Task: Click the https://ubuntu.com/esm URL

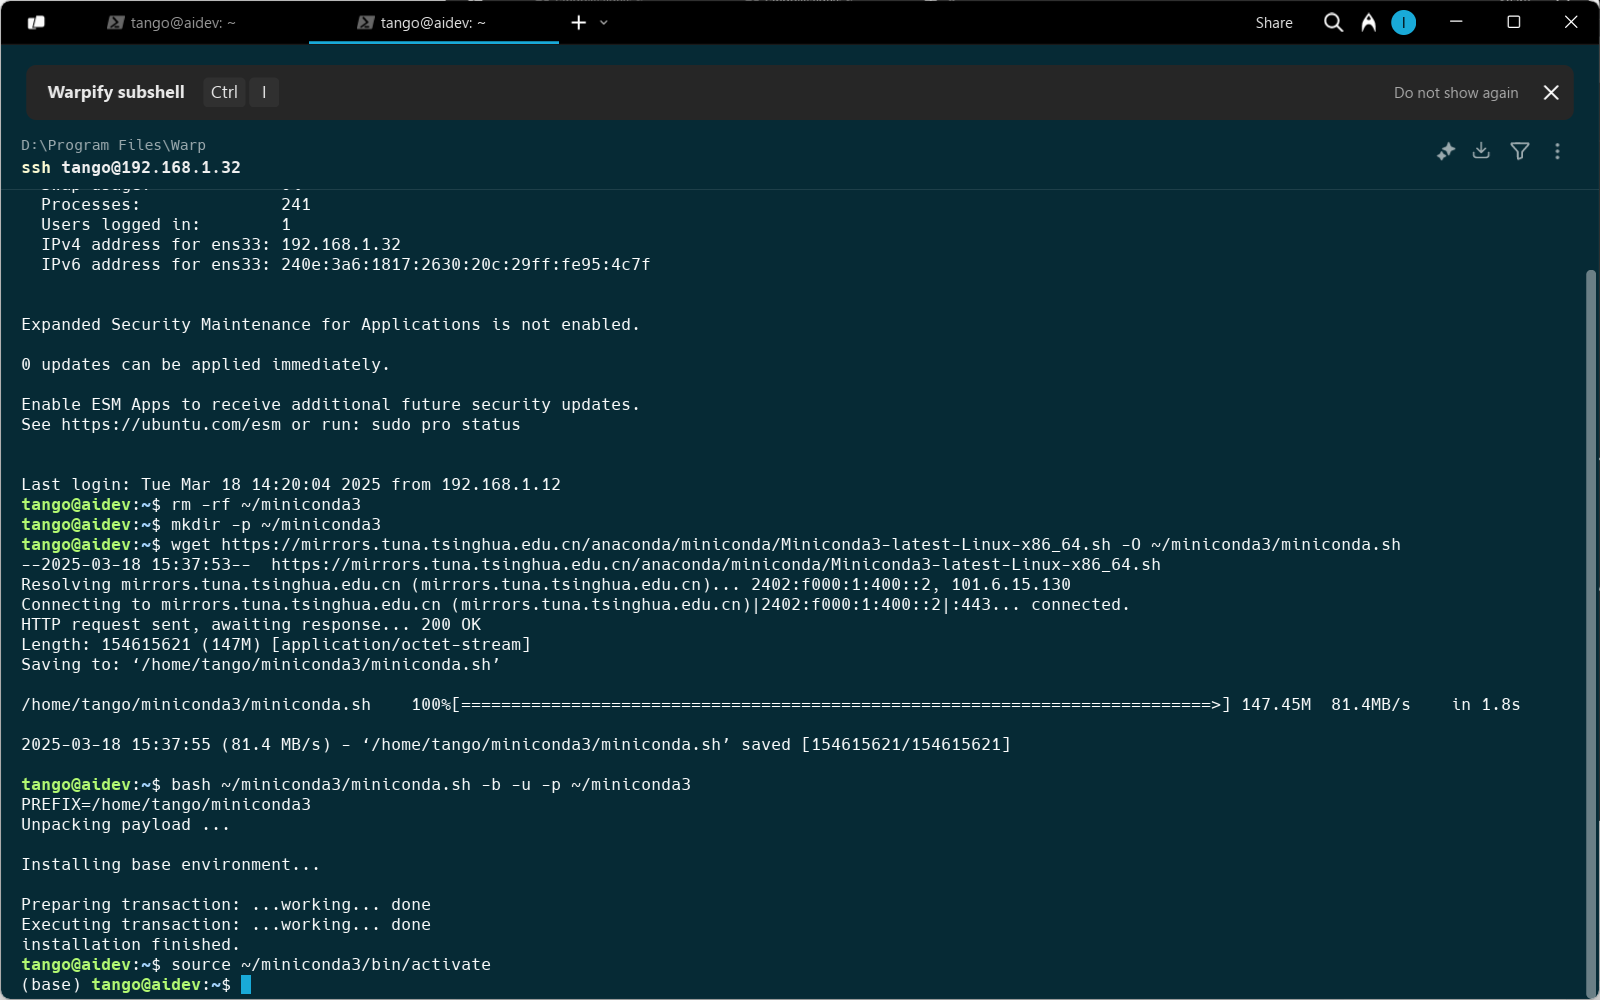Action: pos(171,425)
